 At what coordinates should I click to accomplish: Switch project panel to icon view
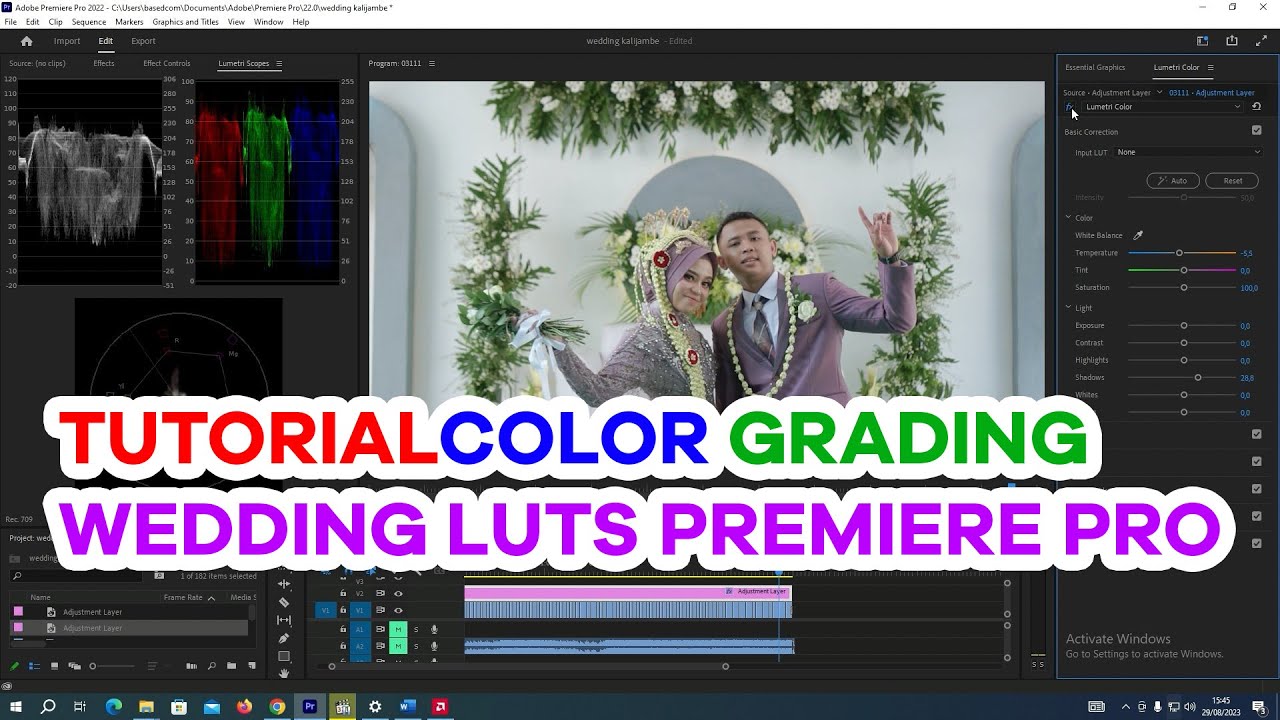[x=54, y=666]
